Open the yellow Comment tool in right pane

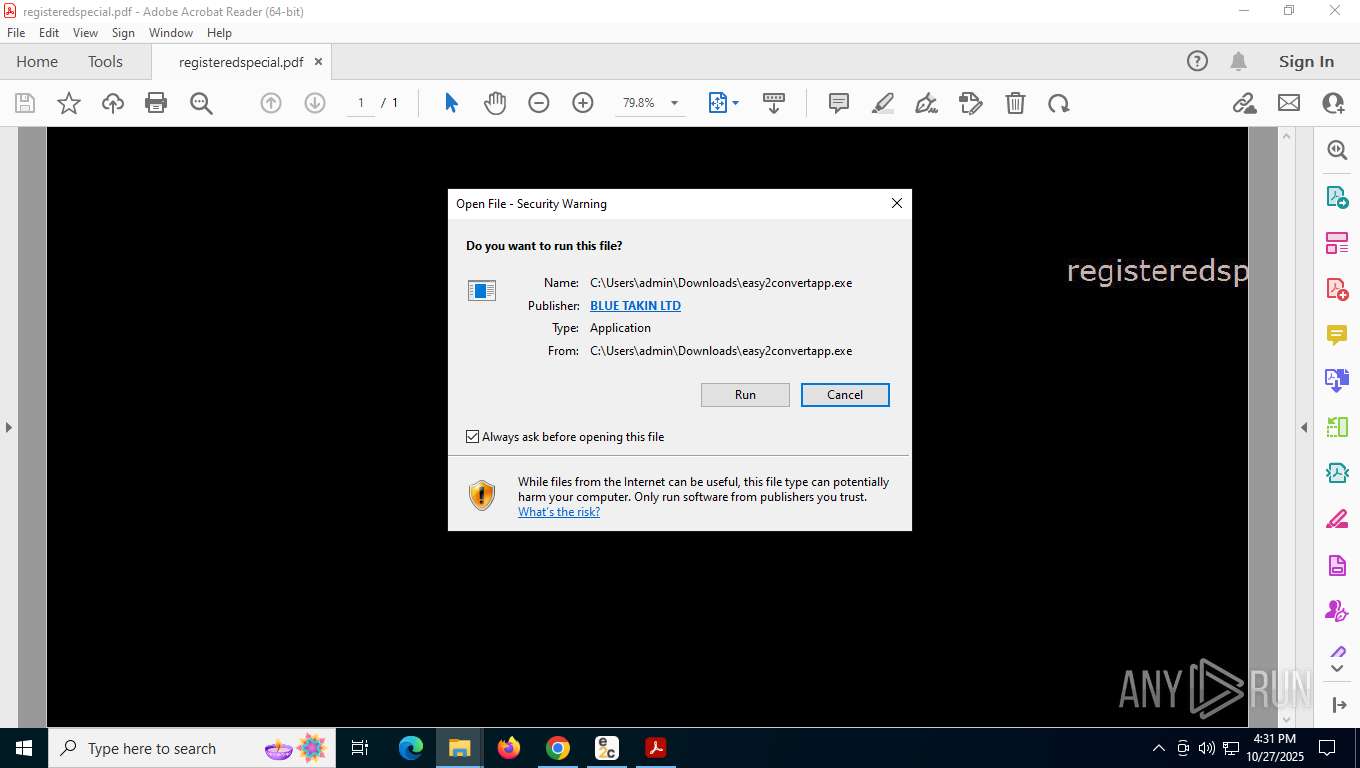click(x=1337, y=335)
